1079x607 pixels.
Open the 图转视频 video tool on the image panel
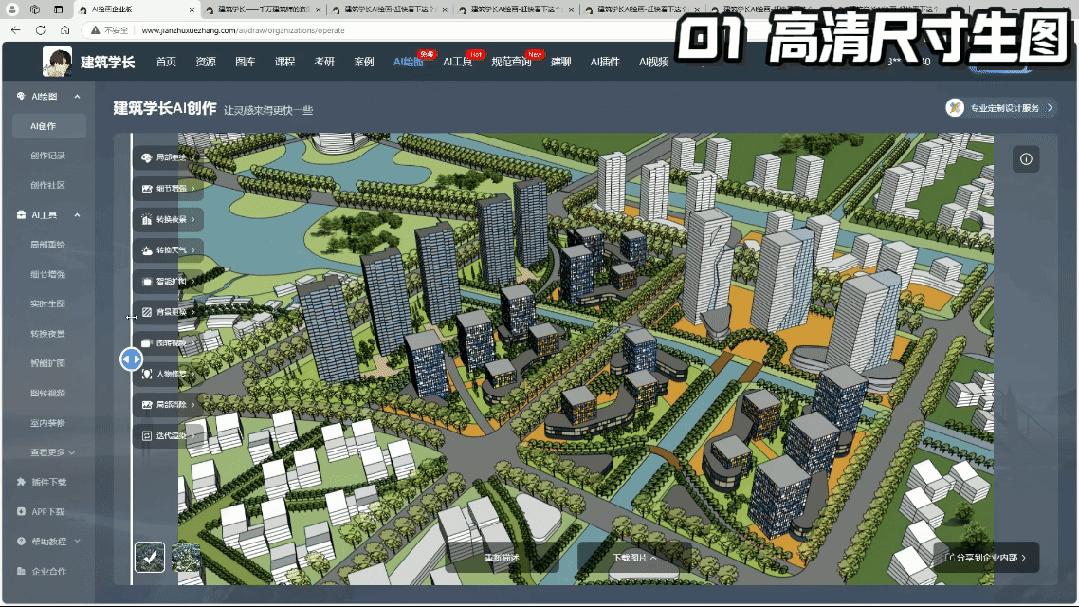[169, 343]
